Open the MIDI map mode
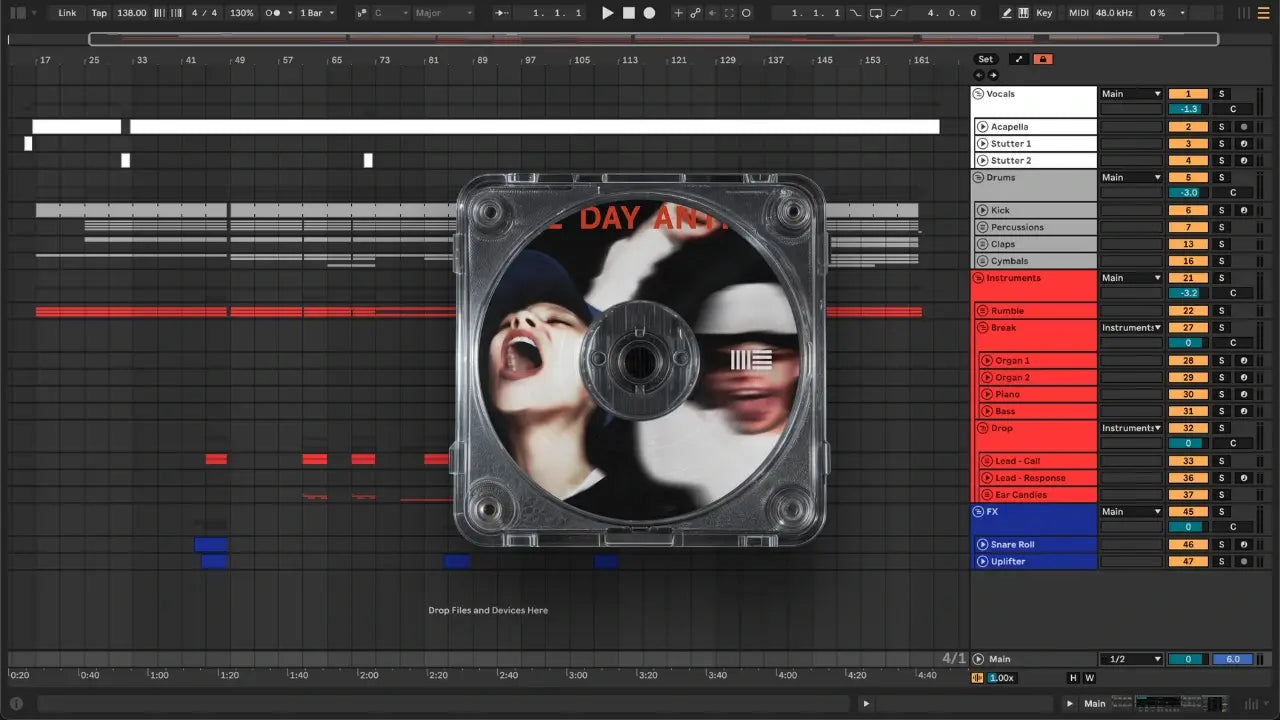 1078,13
